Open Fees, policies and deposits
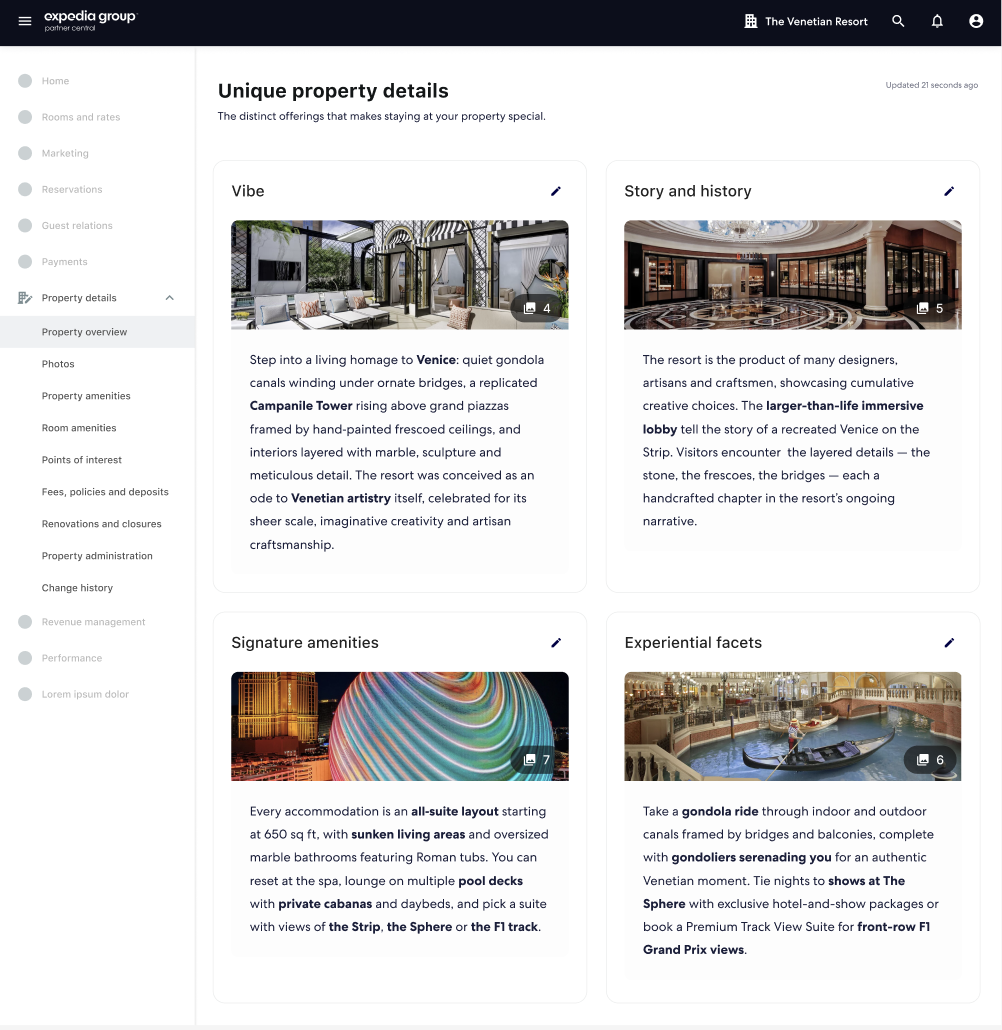This screenshot has width=1002, height=1030. [x=105, y=492]
